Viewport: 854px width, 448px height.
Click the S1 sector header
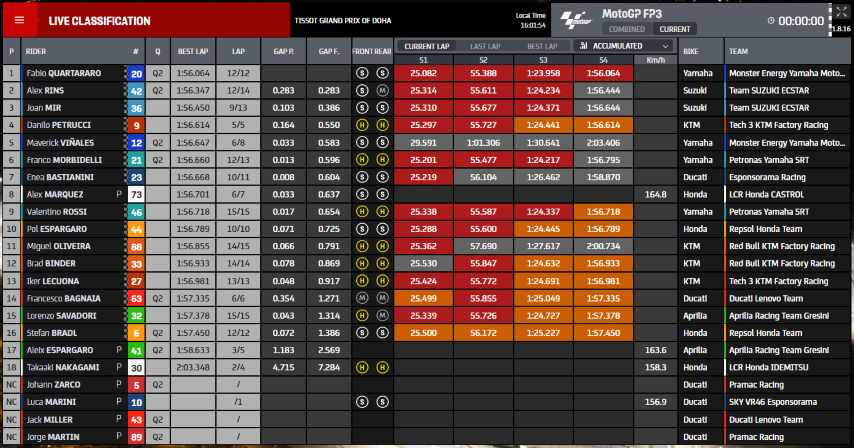coord(423,60)
